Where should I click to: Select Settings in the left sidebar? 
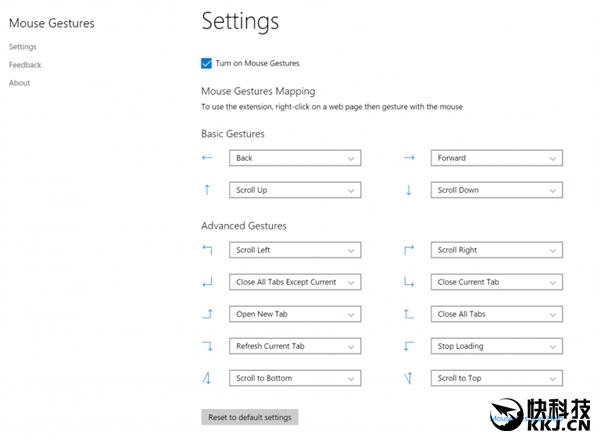point(22,47)
